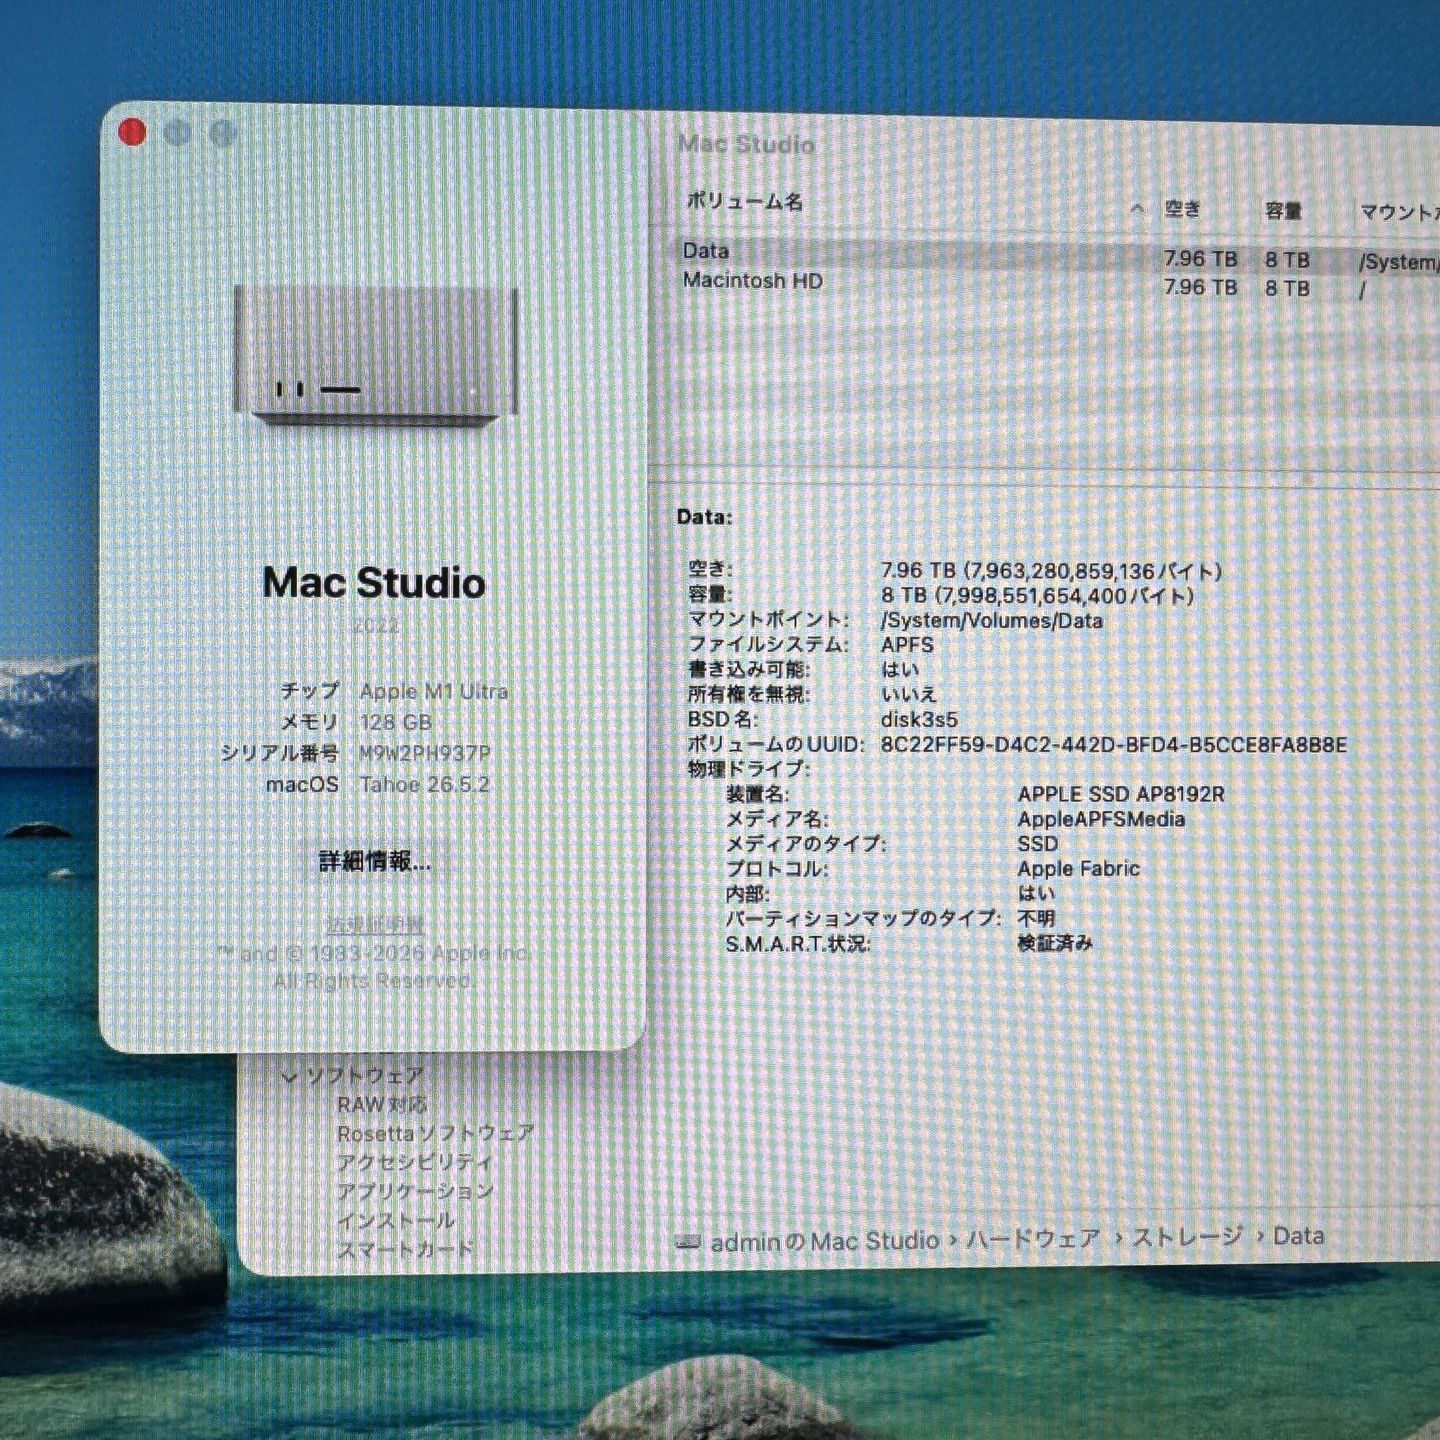This screenshot has width=1440, height=1440.
Task: Click the 128 GB memory value
Action: pyautogui.click(x=396, y=722)
